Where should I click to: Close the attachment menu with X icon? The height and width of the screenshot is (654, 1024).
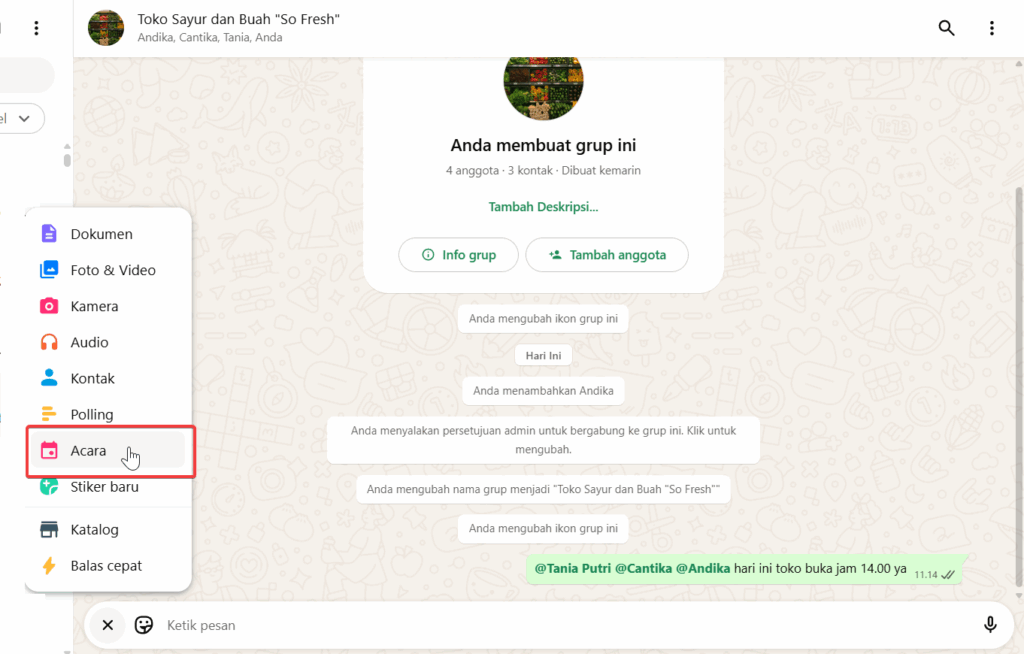108,625
